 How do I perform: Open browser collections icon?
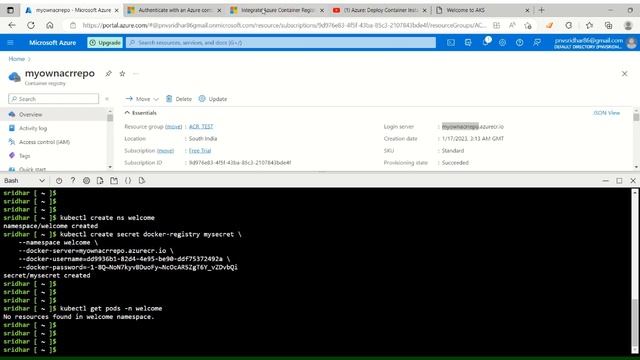tap(609, 25)
